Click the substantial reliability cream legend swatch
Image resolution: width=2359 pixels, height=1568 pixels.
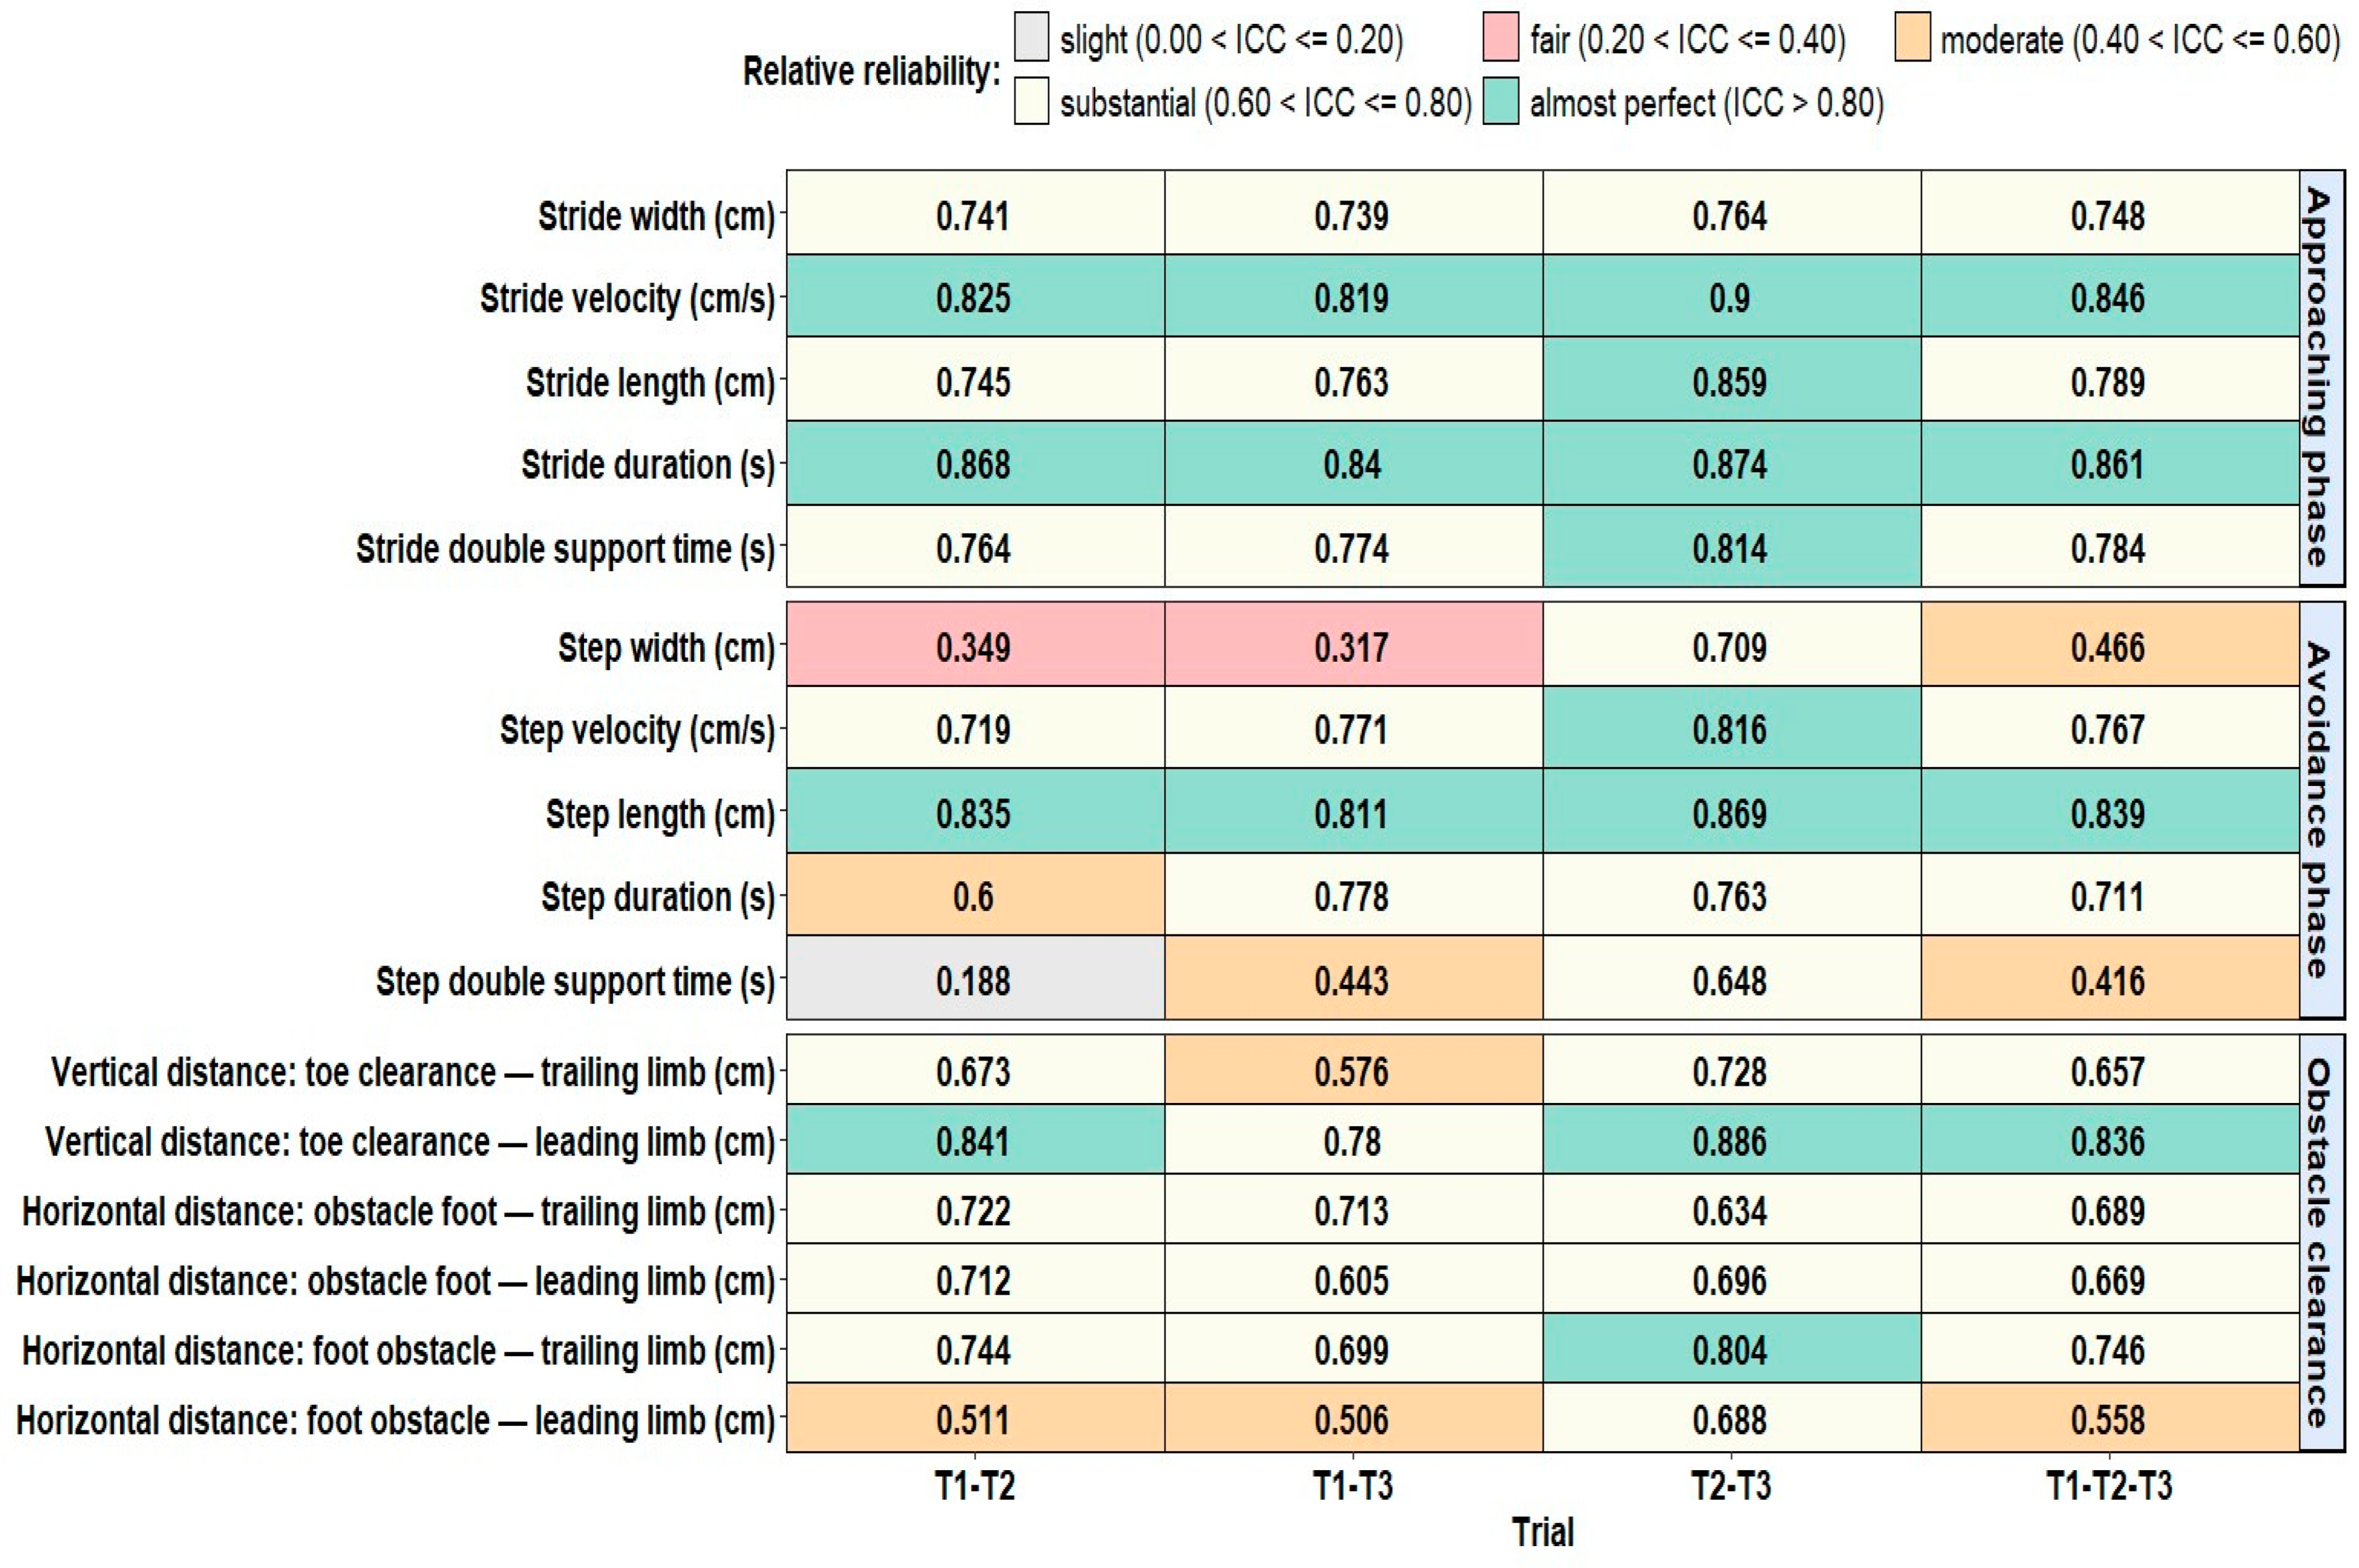coord(1031,101)
